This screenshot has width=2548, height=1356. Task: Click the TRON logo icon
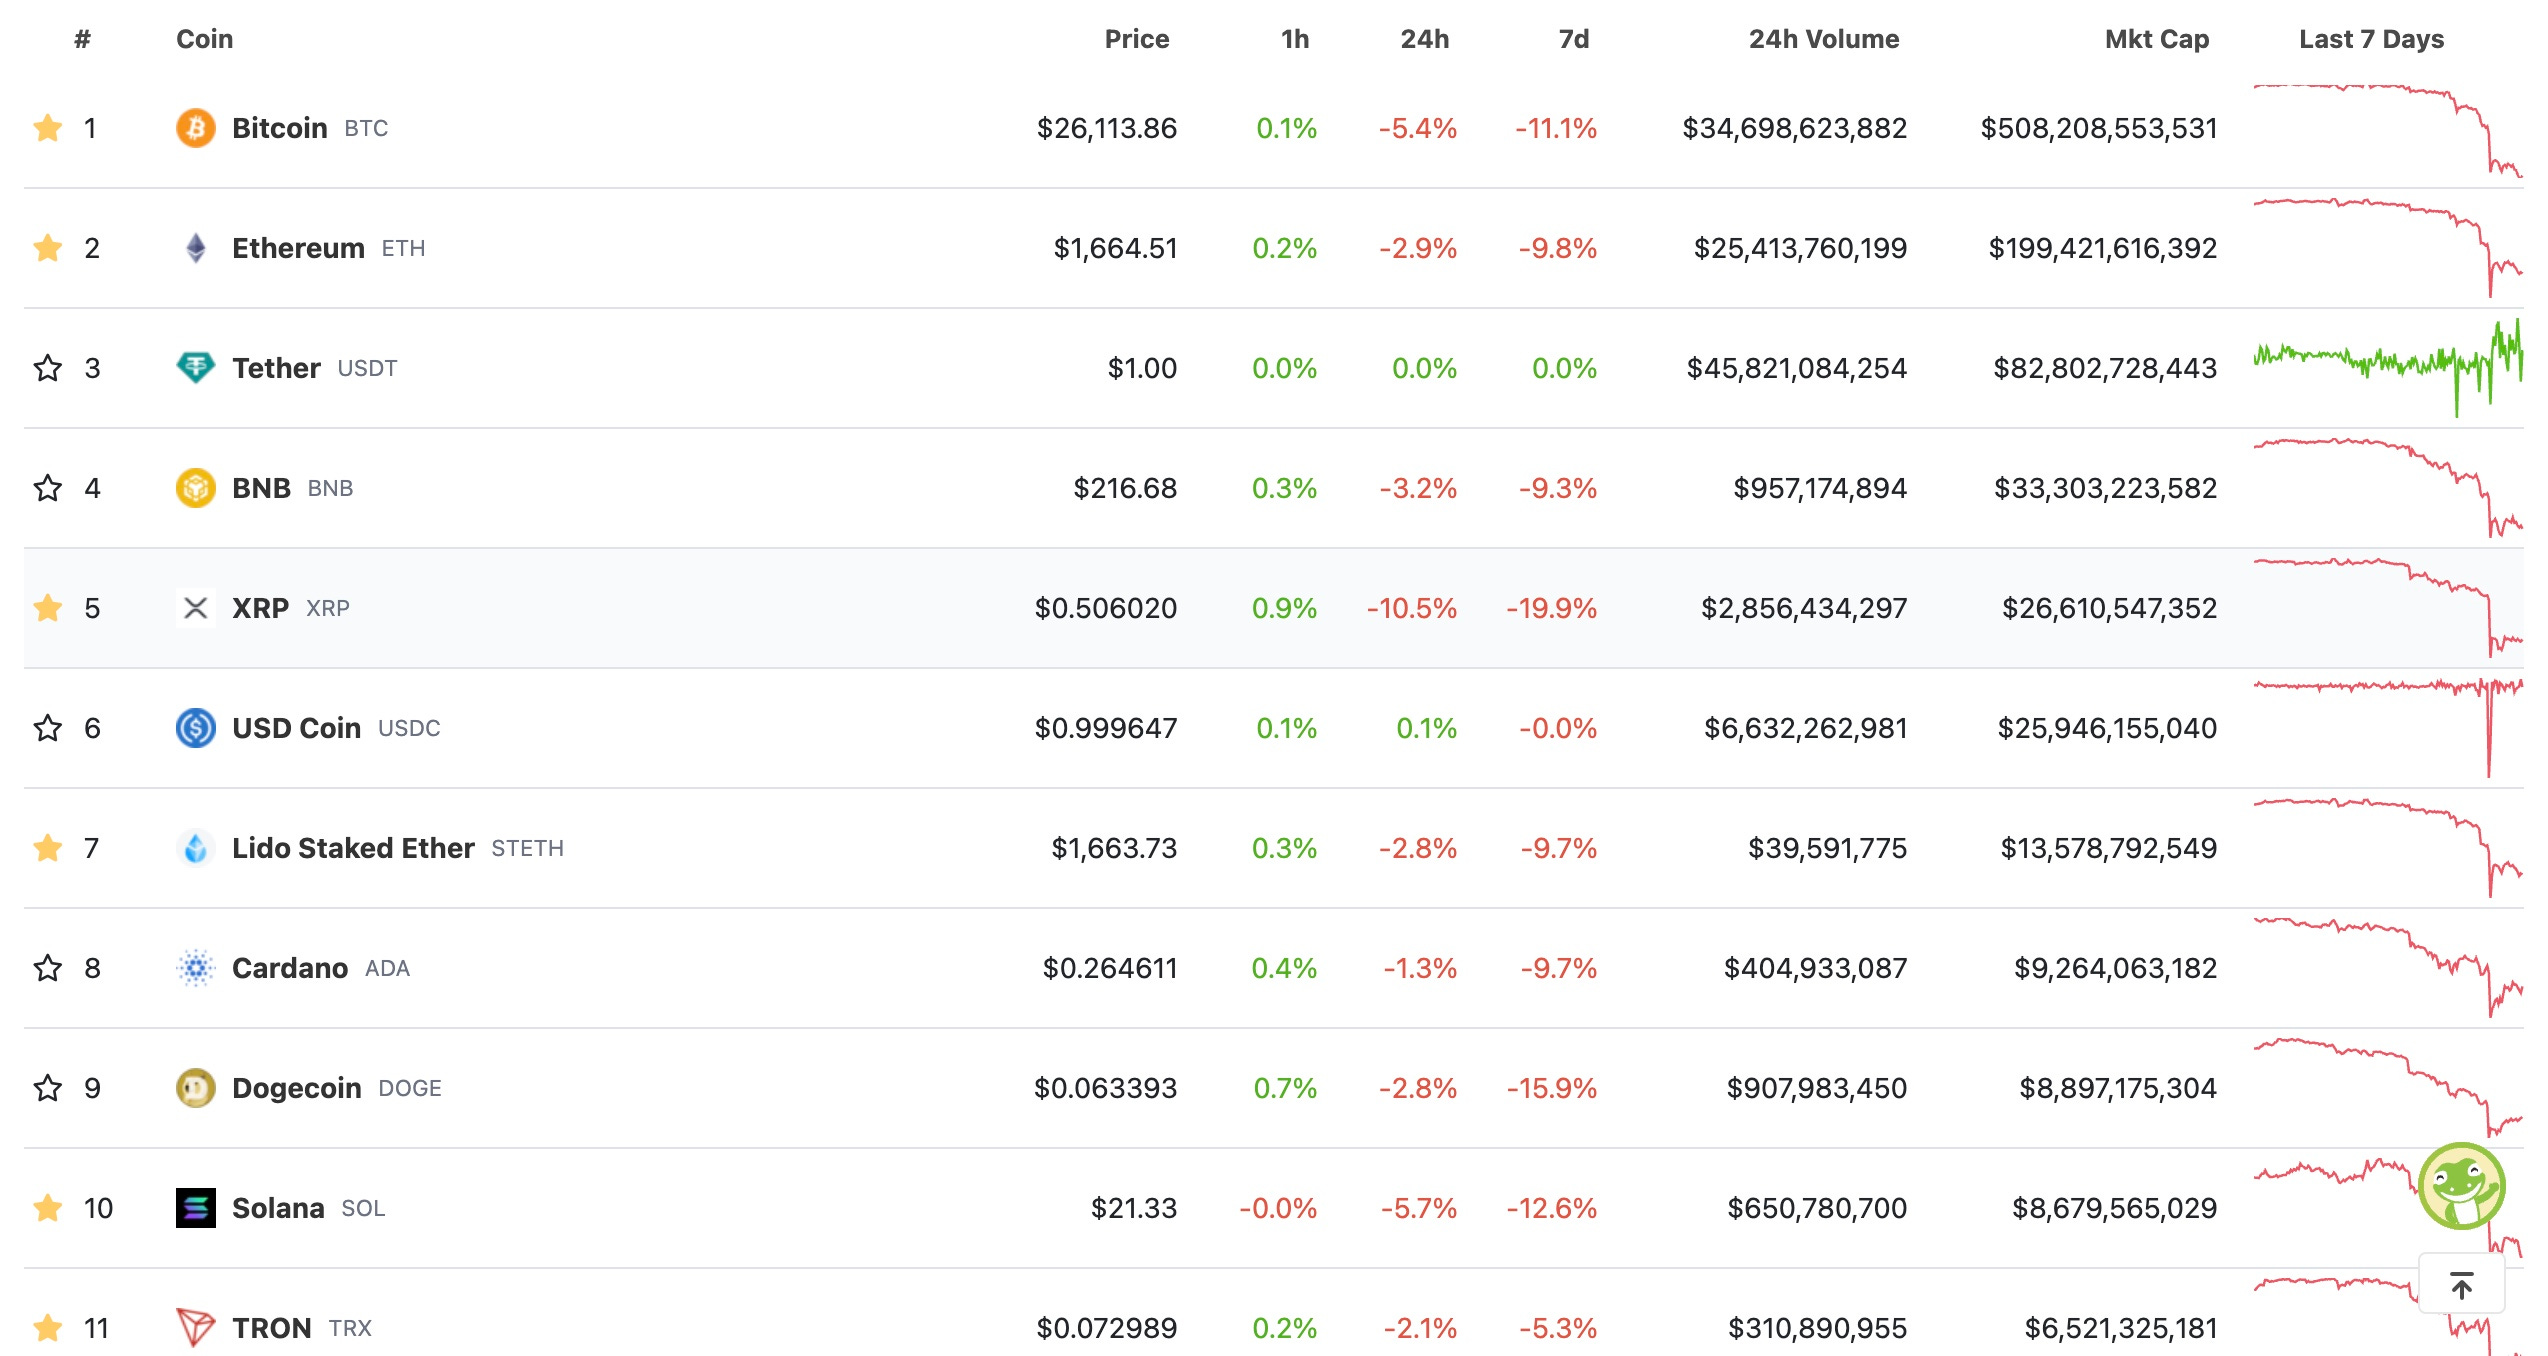[196, 1328]
